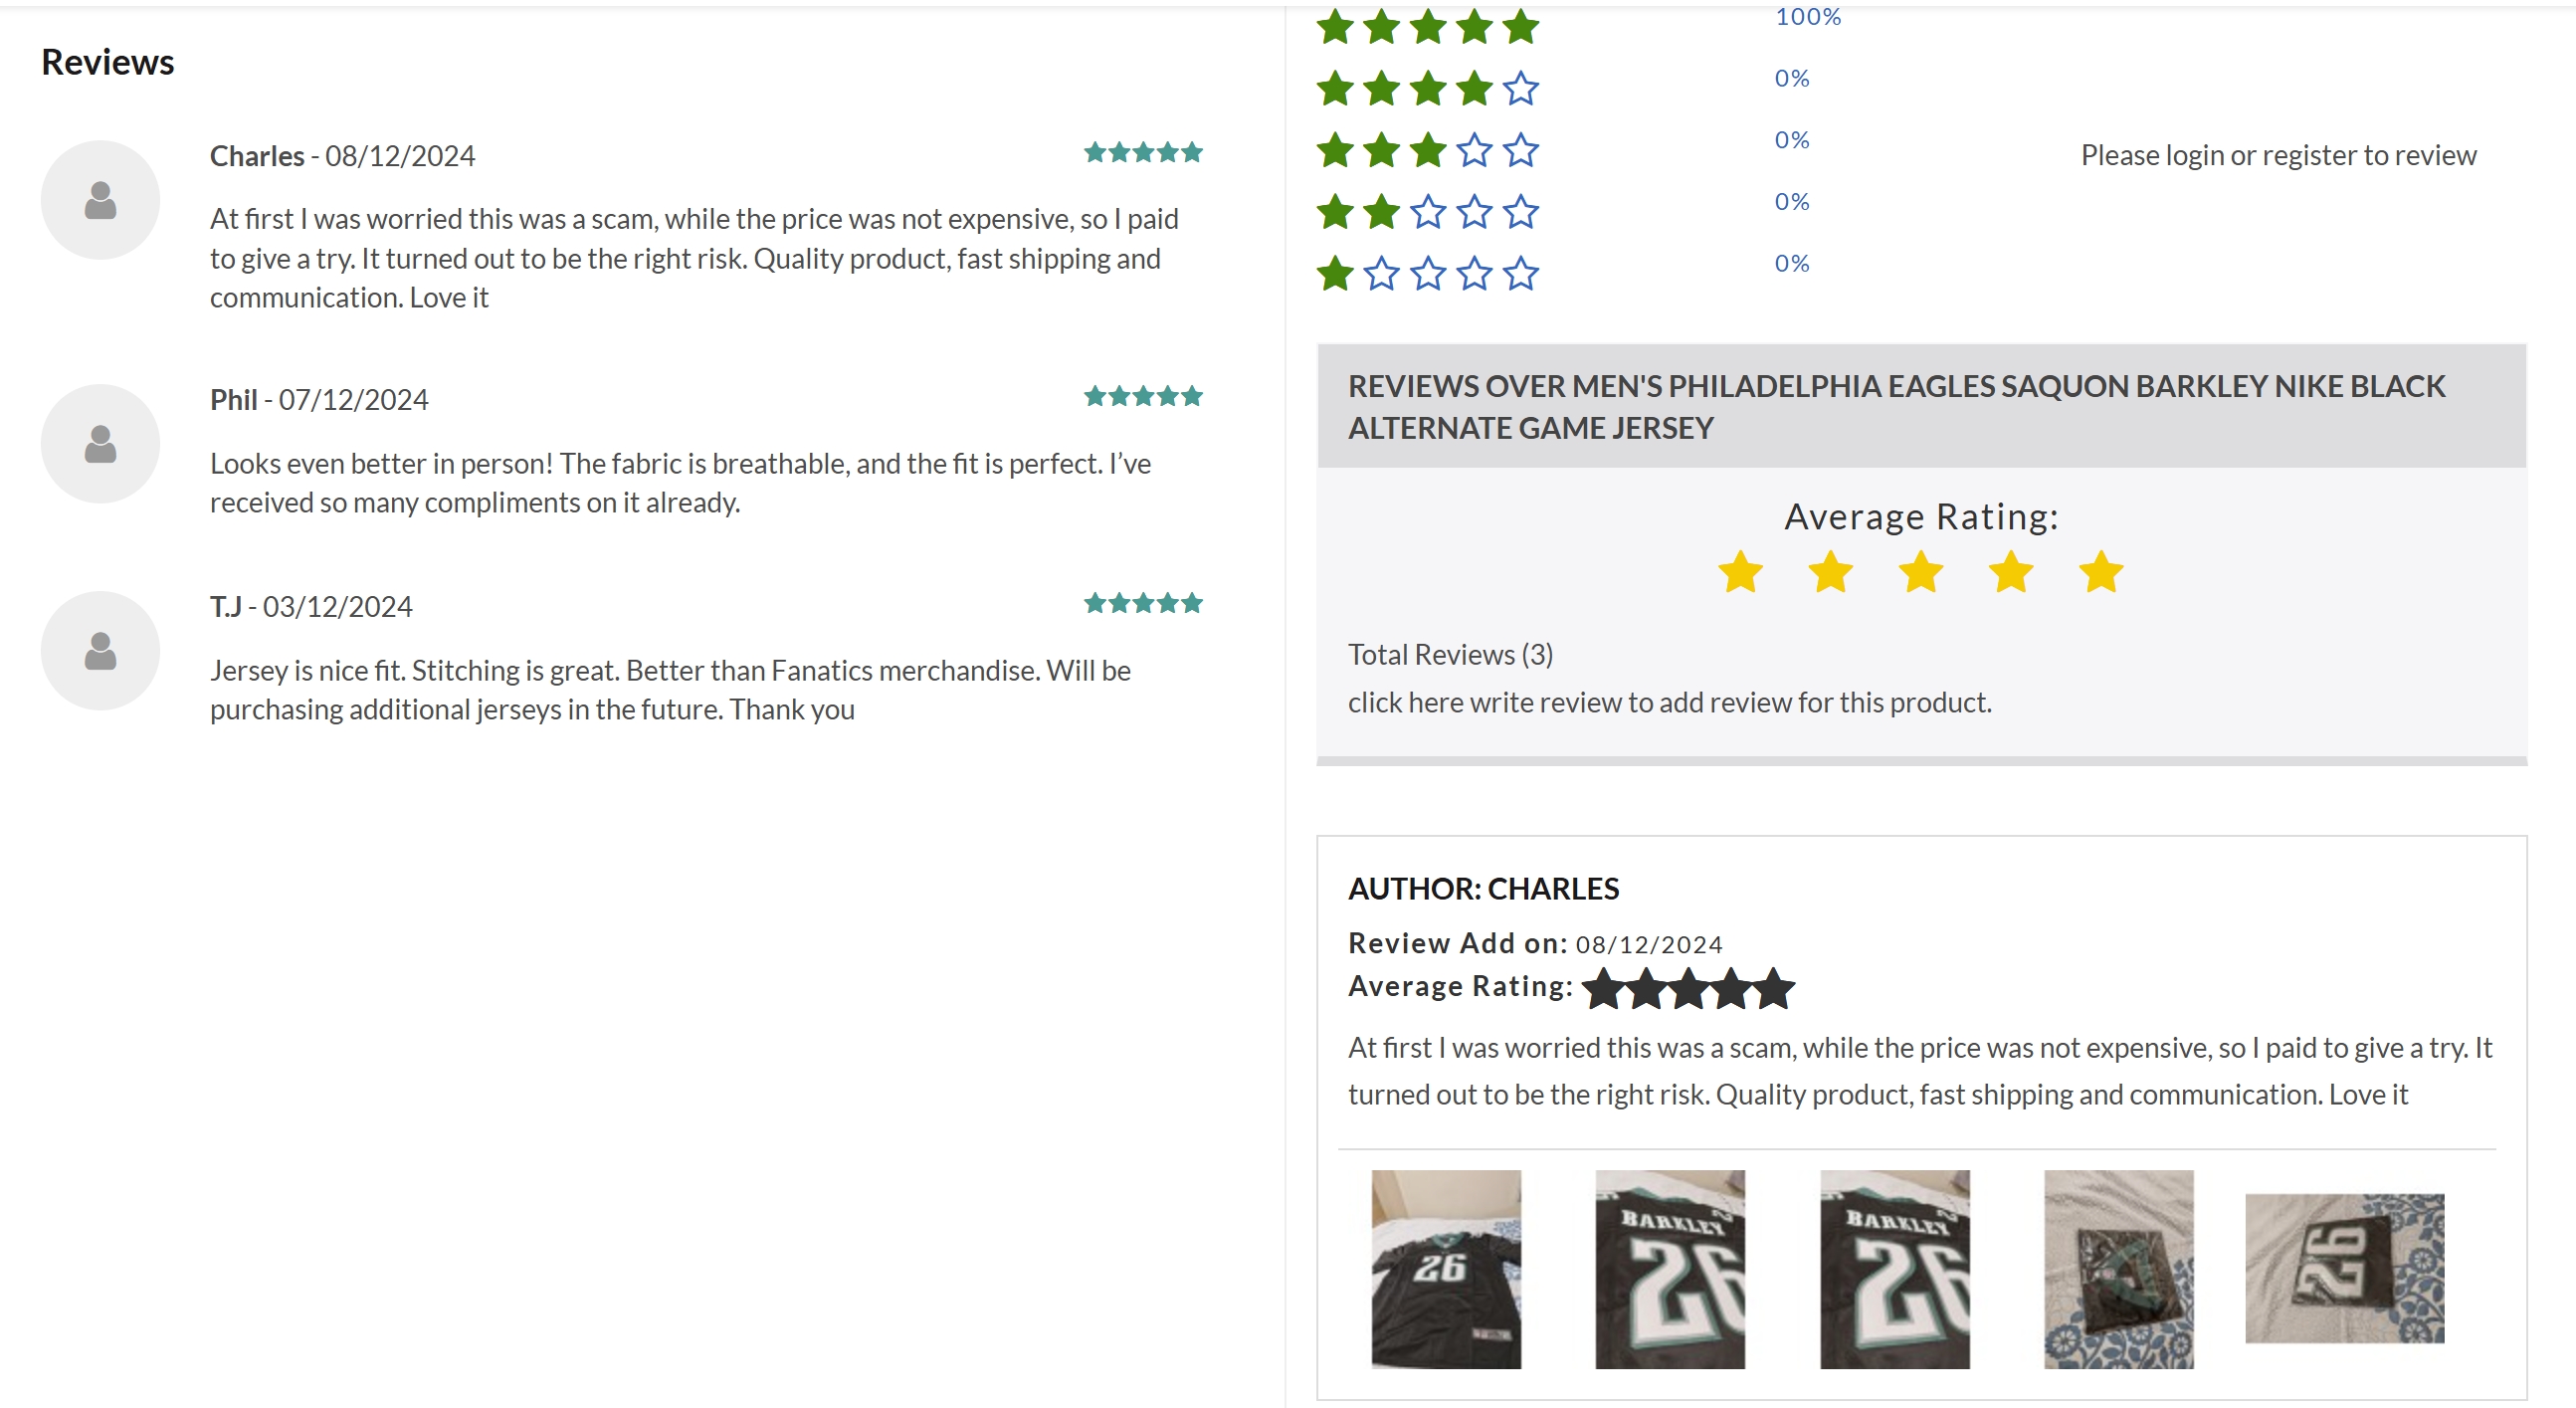The width and height of the screenshot is (2576, 1408).
Task: Click the five-star rating on Phil's review
Action: (1143, 397)
